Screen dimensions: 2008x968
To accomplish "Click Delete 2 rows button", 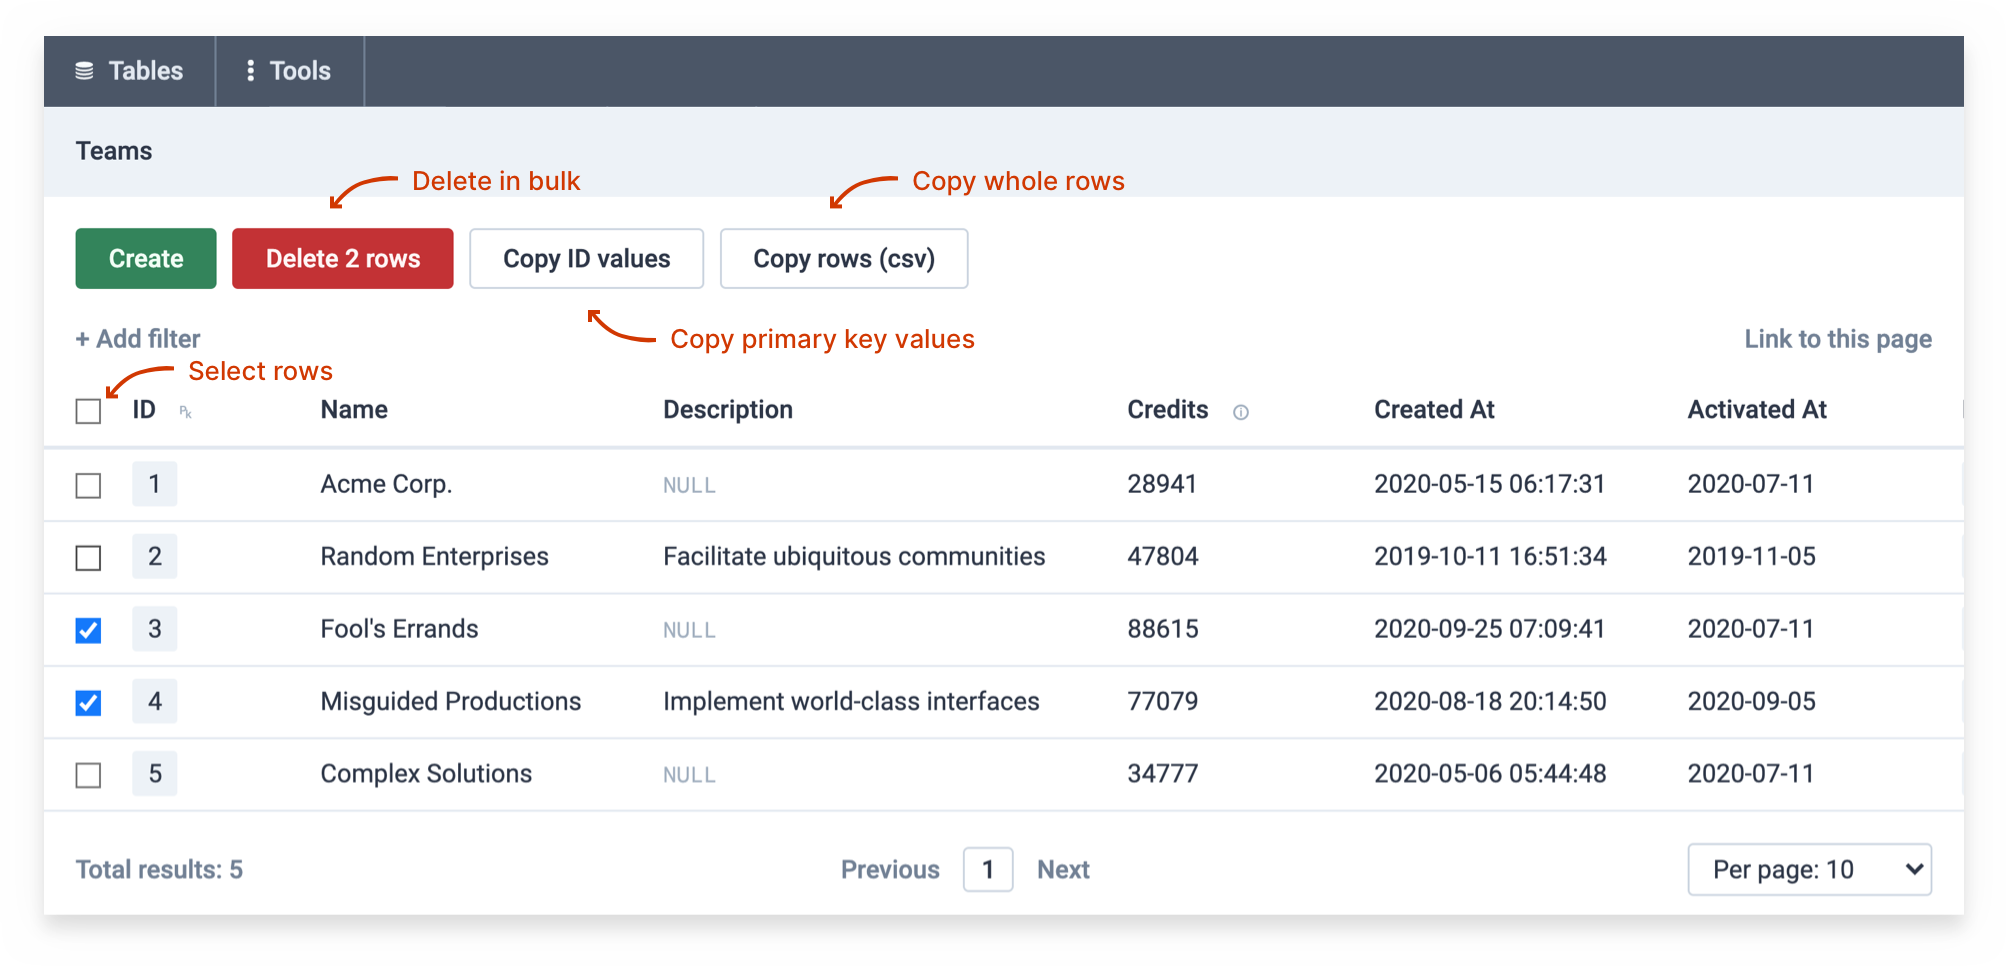I will pyautogui.click(x=343, y=258).
